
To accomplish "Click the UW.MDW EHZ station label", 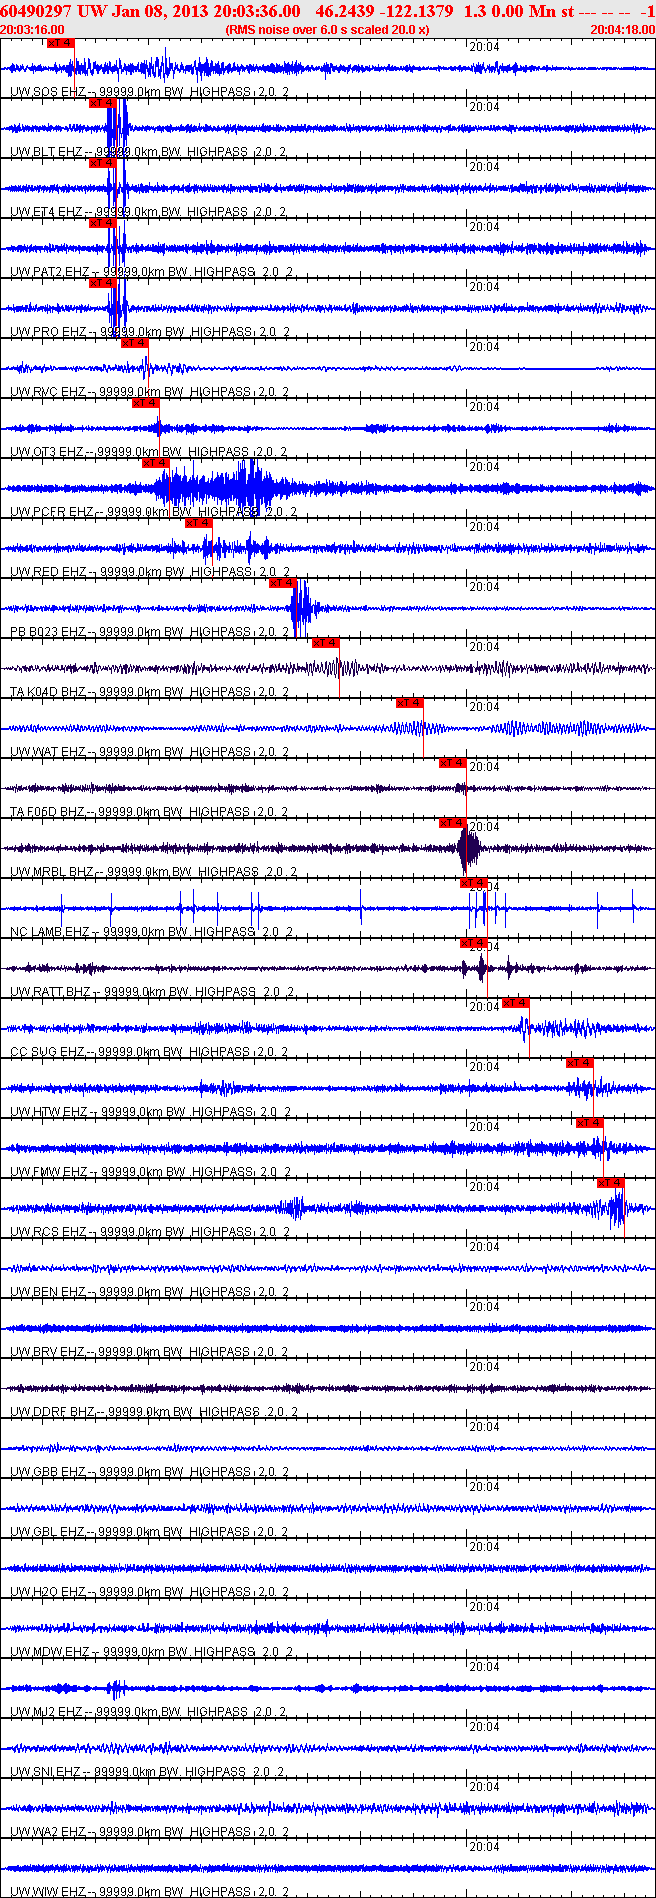I will point(50,1652).
